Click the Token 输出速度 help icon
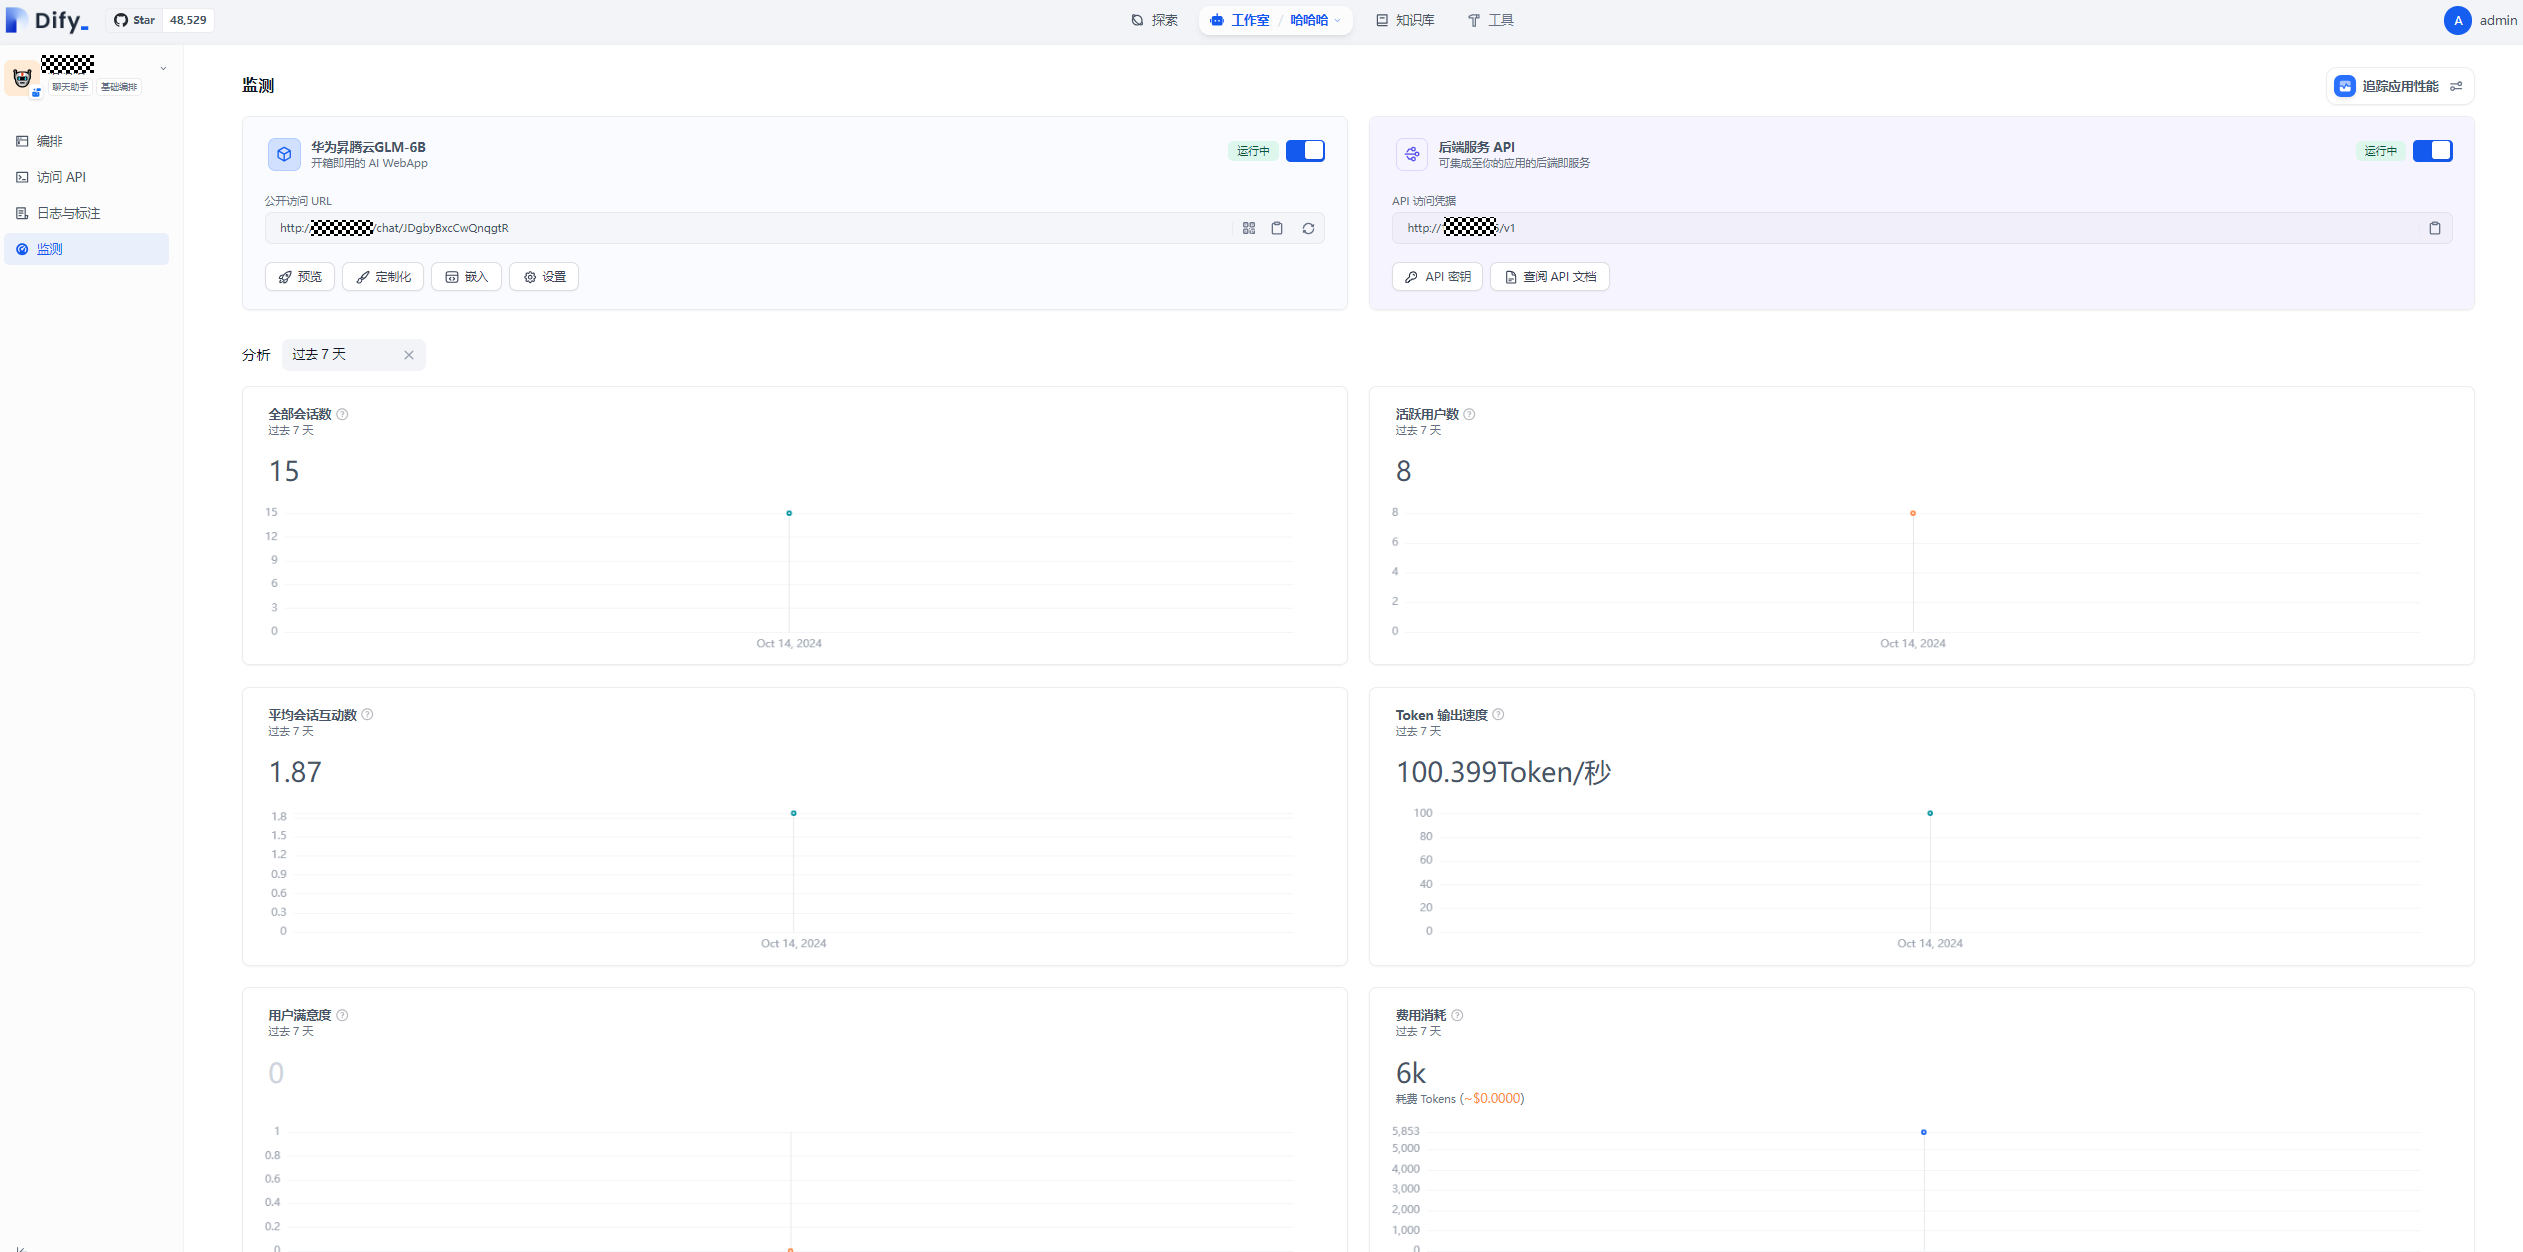 (1498, 714)
